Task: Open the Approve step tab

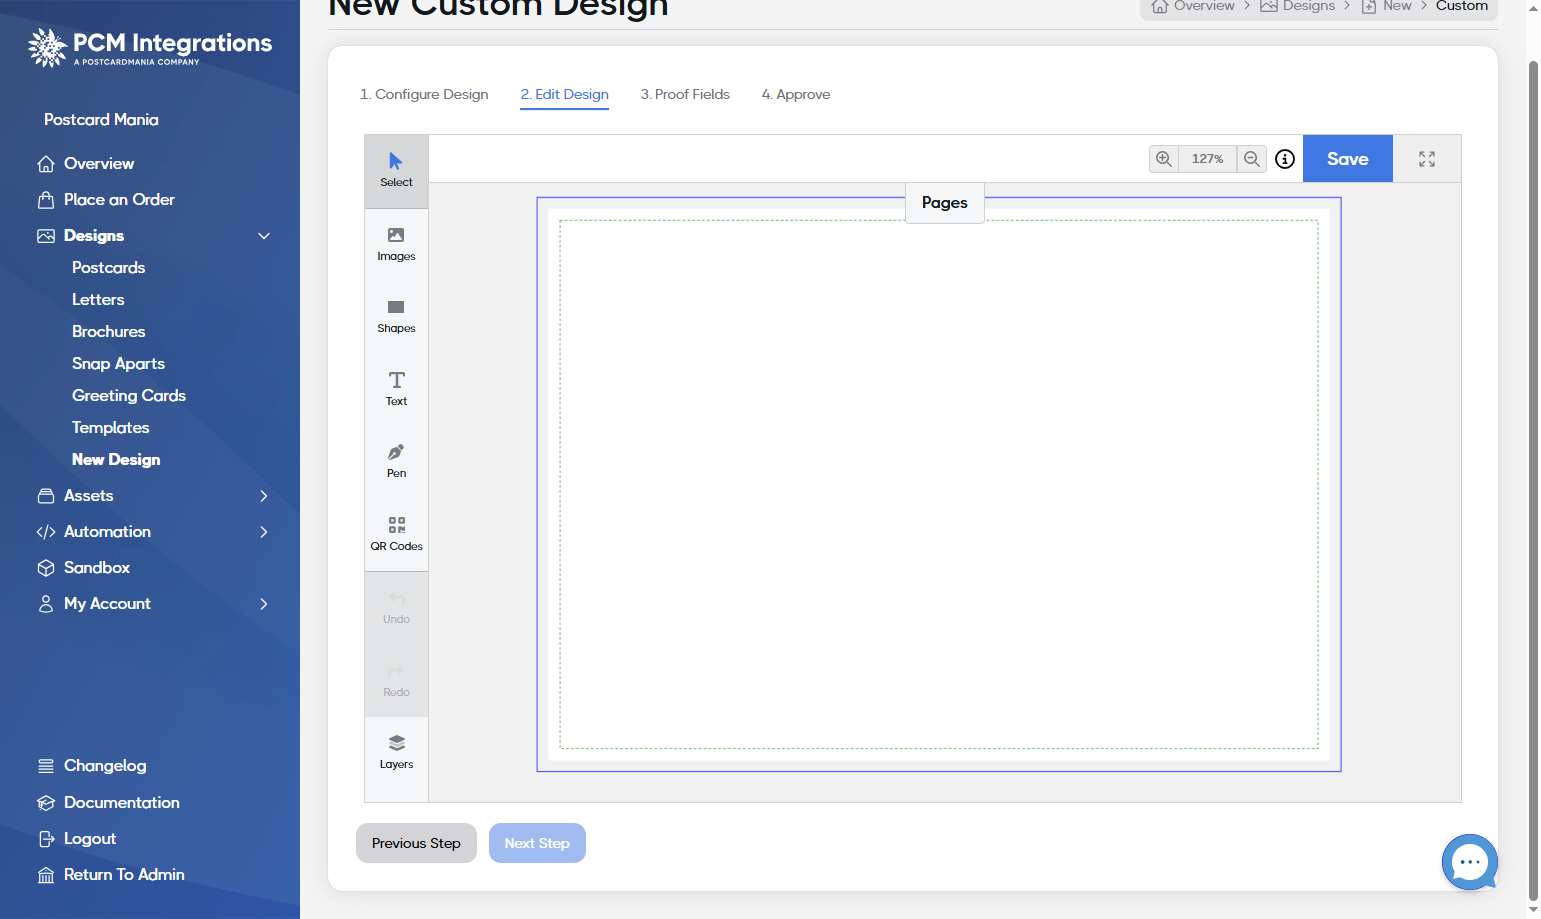Action: pos(796,94)
